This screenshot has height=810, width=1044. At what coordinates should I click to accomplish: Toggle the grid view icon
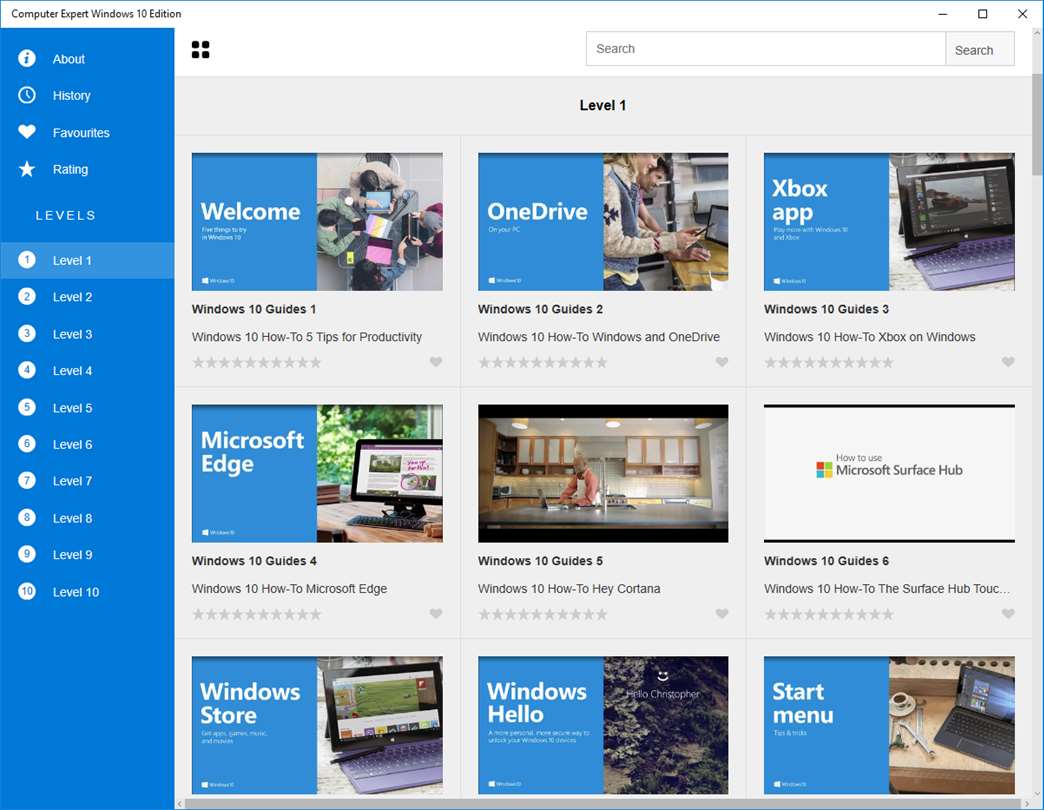tap(200, 49)
